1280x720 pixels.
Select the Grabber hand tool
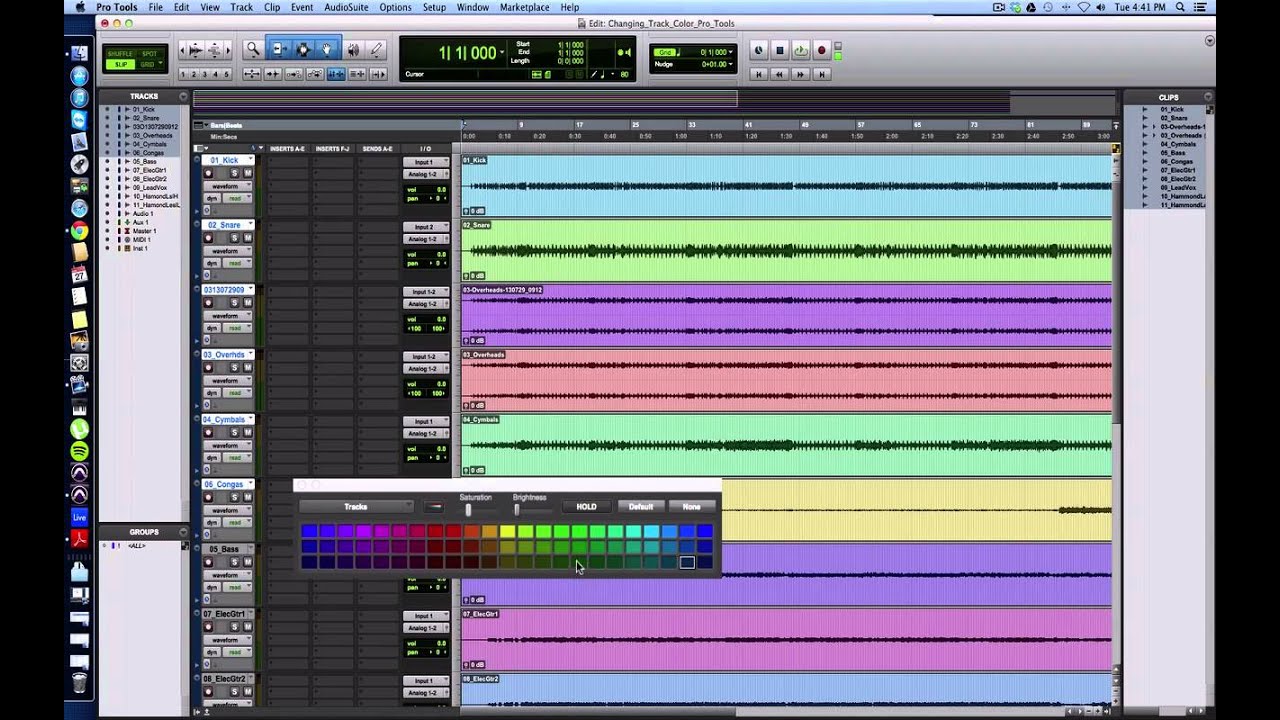coord(326,49)
